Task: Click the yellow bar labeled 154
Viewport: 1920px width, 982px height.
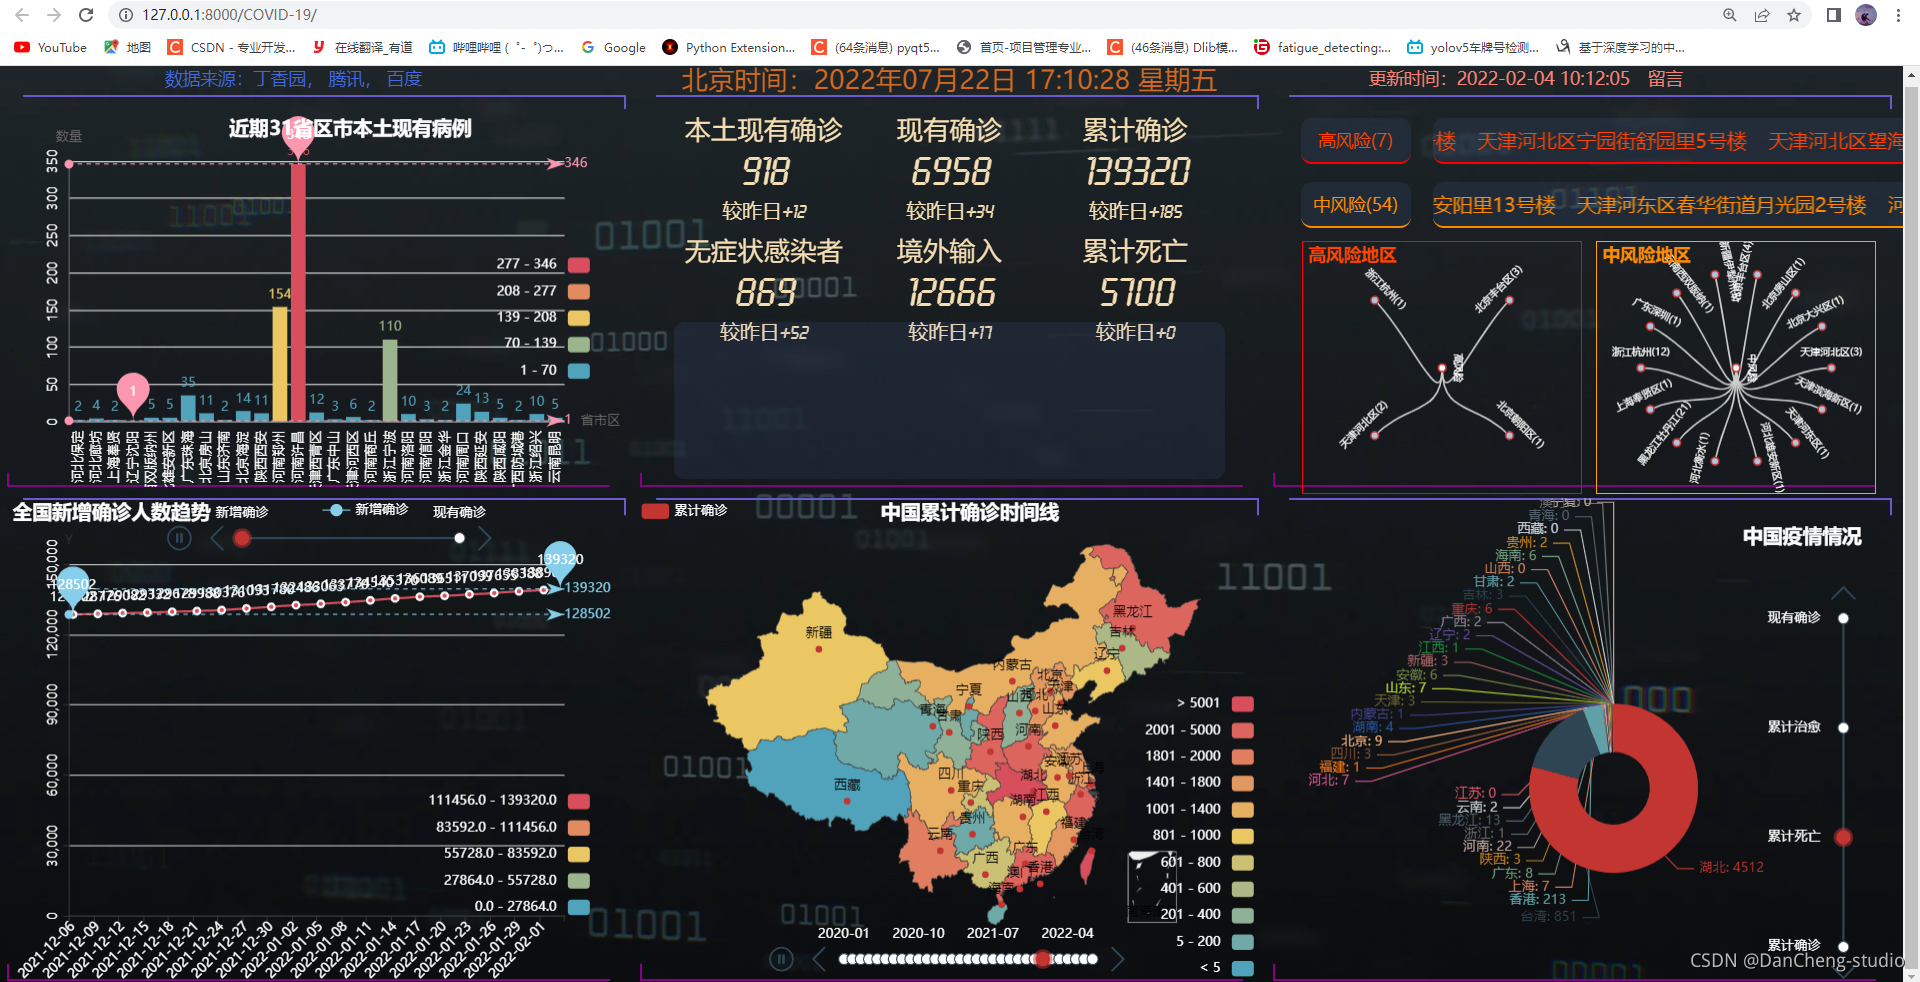Action: click(280, 364)
